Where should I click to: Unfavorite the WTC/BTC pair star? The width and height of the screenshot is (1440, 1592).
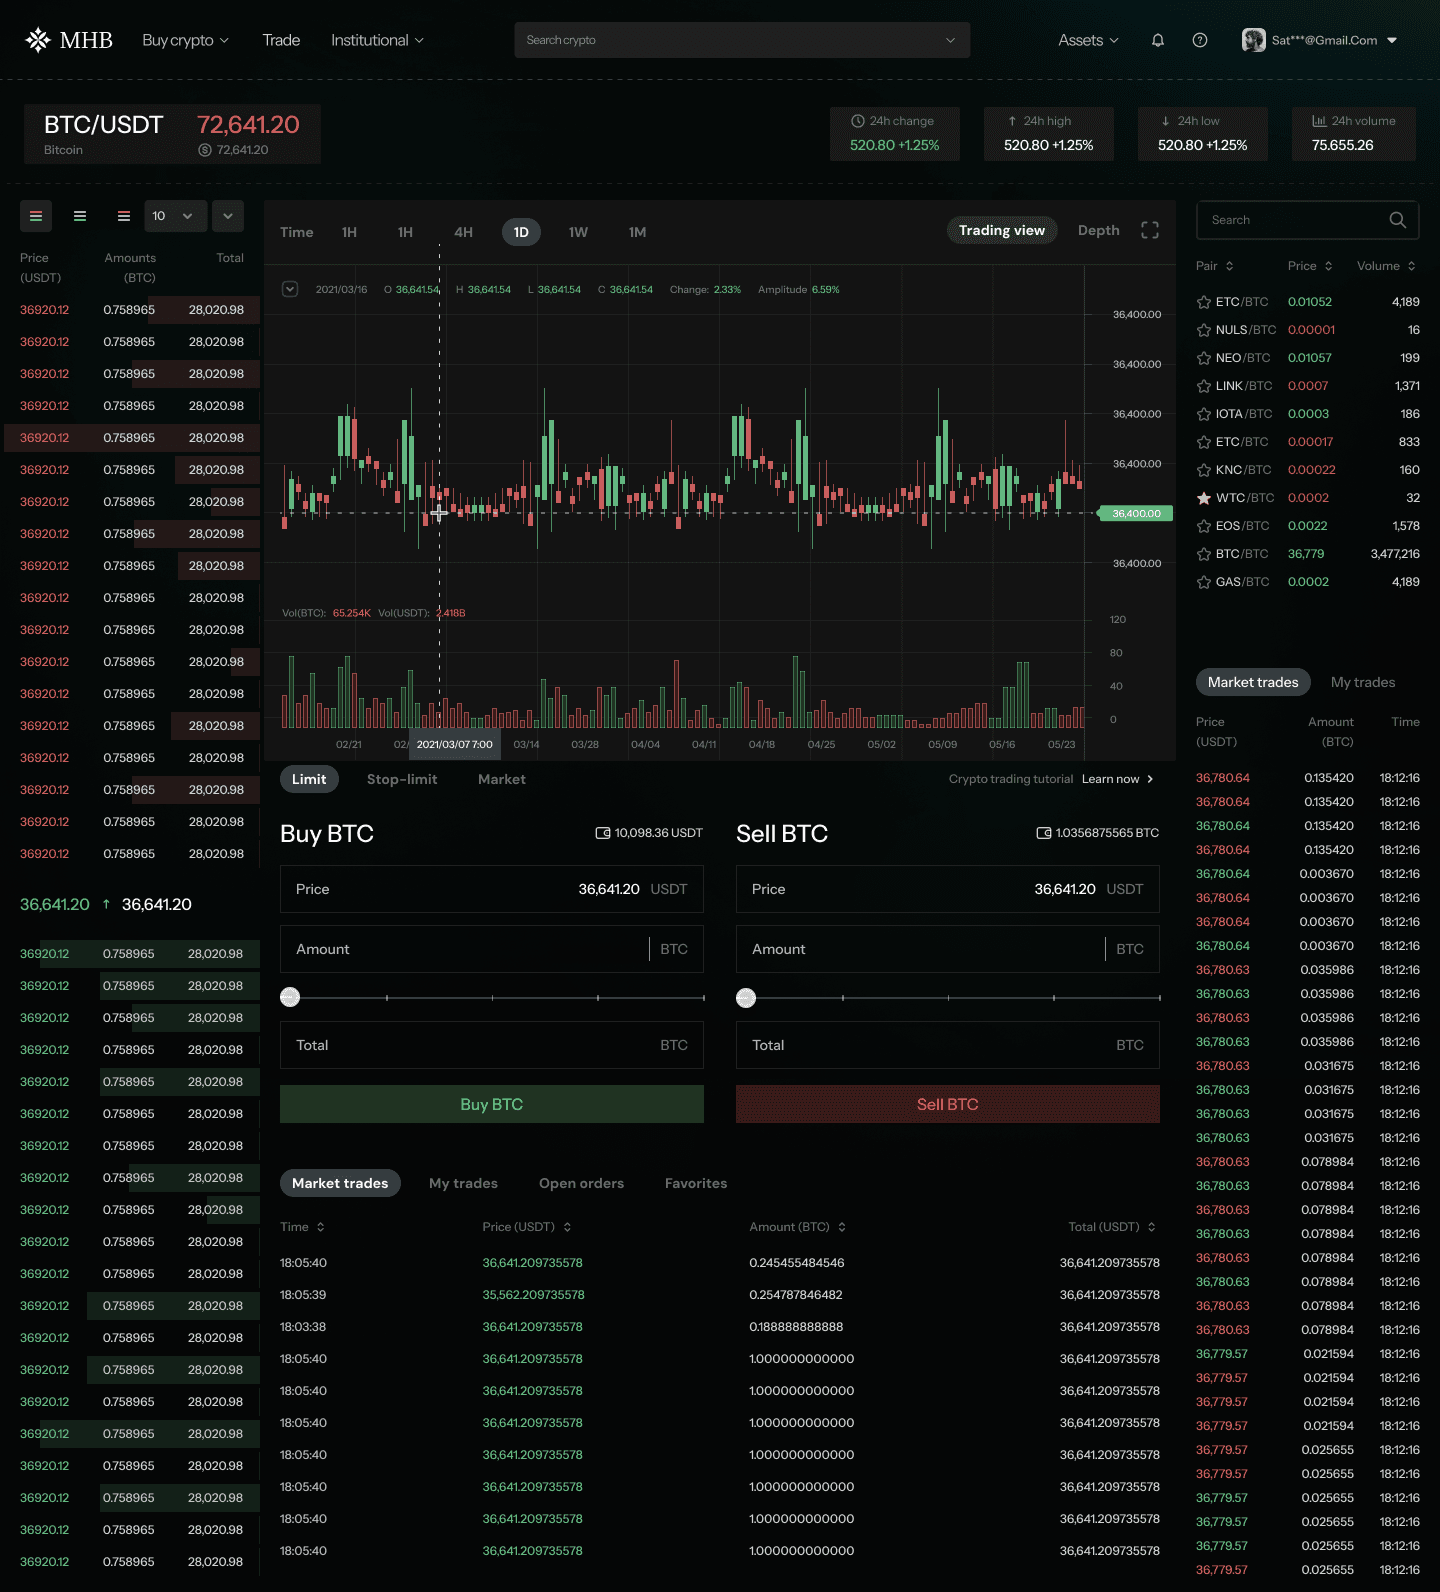coord(1204,498)
